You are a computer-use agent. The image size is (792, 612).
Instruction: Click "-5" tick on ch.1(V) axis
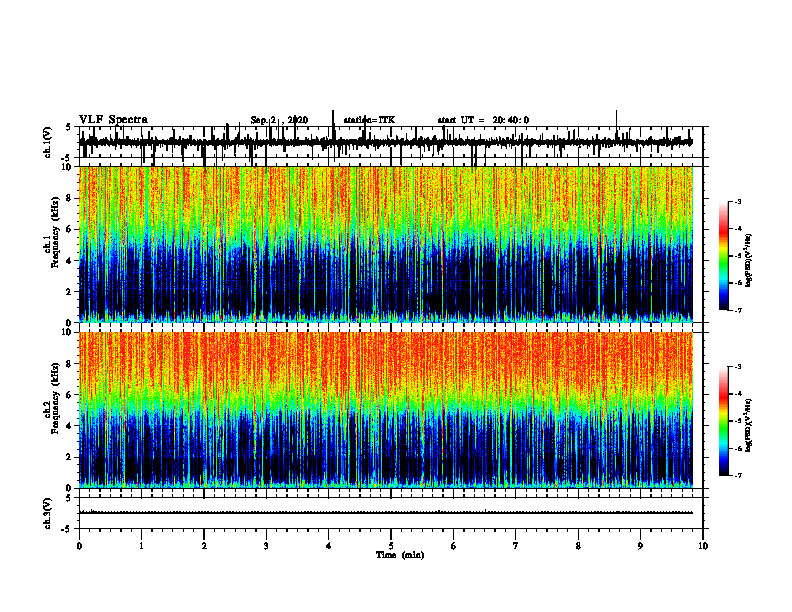tap(66, 158)
